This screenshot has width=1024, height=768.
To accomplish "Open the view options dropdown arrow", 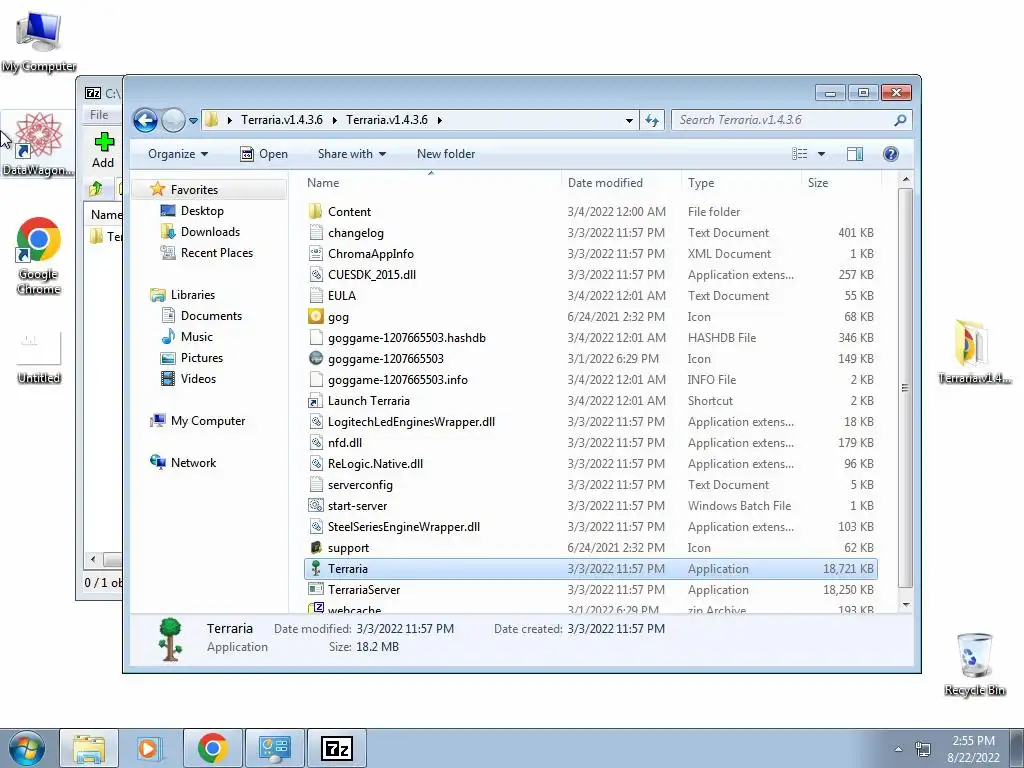I will (822, 154).
